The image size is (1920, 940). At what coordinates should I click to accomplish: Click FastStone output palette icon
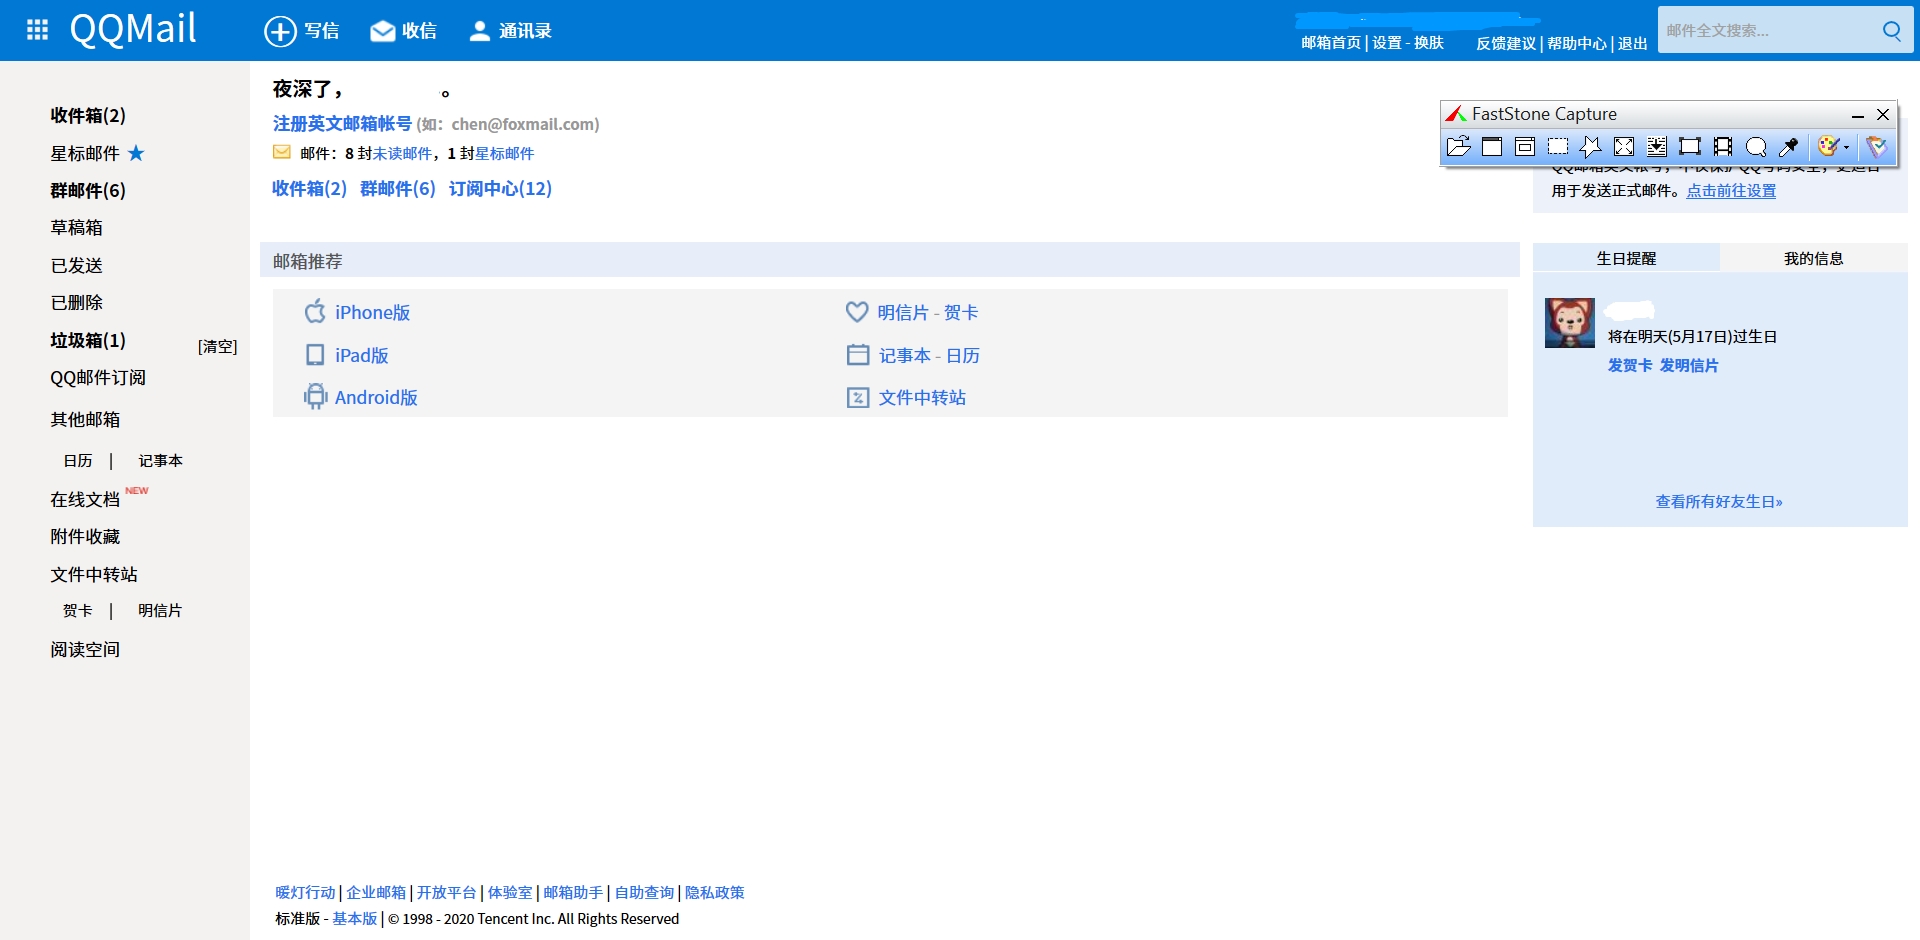tap(1828, 147)
